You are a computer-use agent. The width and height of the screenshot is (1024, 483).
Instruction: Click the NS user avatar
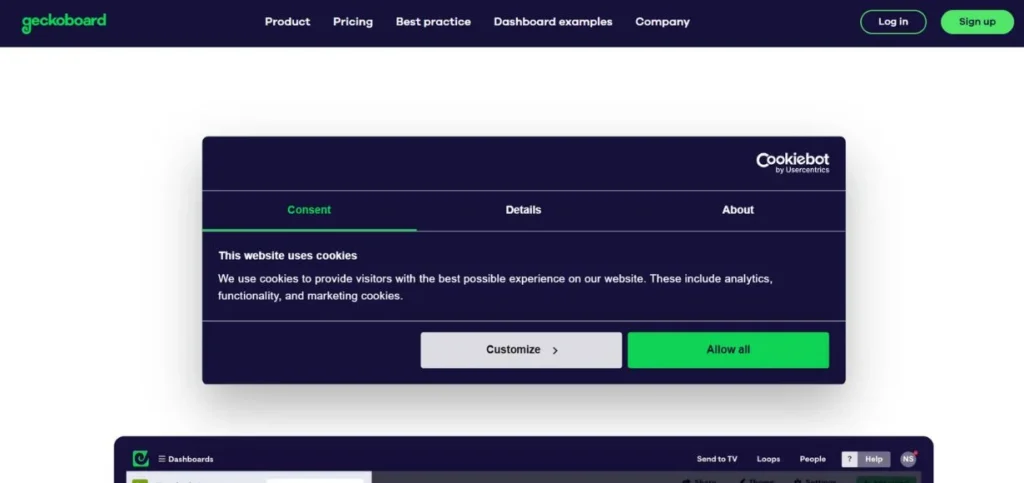pyautogui.click(x=908, y=459)
